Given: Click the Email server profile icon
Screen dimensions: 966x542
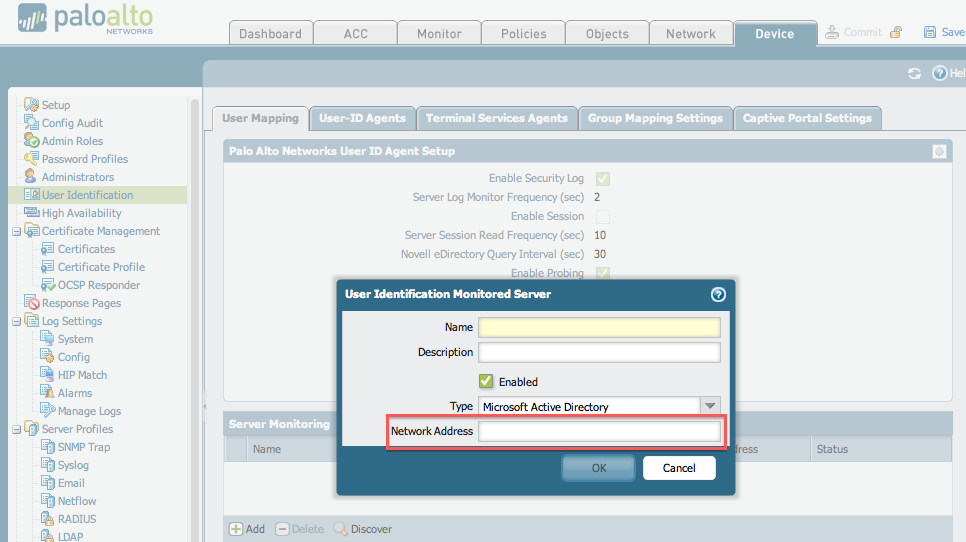Looking at the screenshot, I should (x=47, y=482).
